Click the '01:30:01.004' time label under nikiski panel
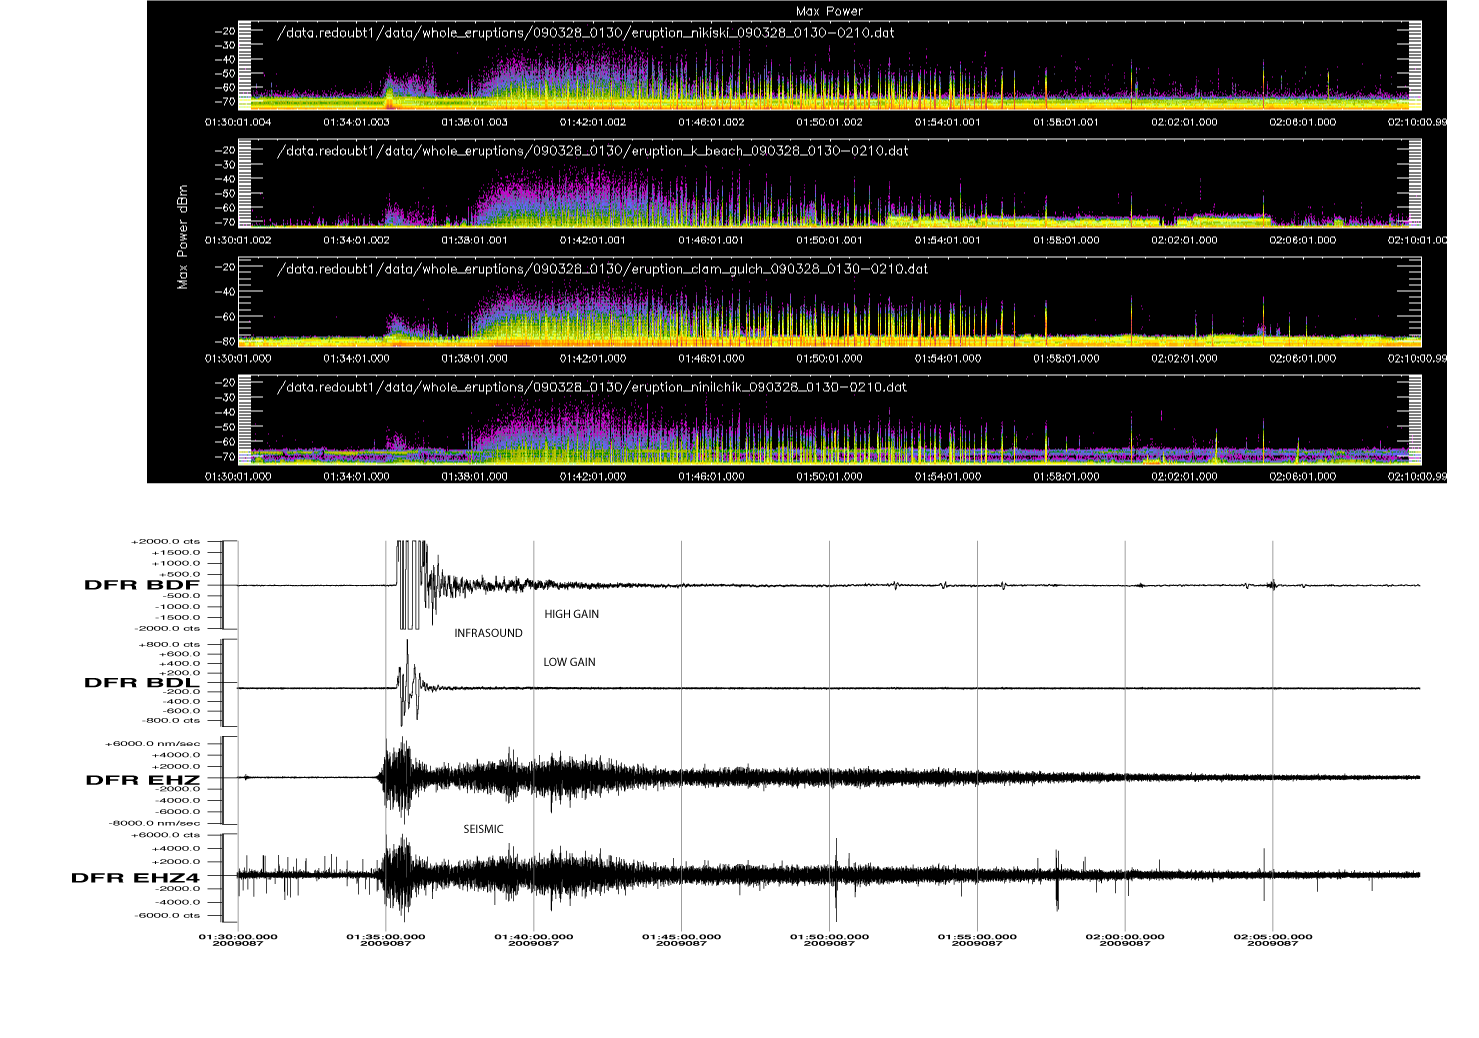The height and width of the screenshot is (1038, 1479). [238, 122]
